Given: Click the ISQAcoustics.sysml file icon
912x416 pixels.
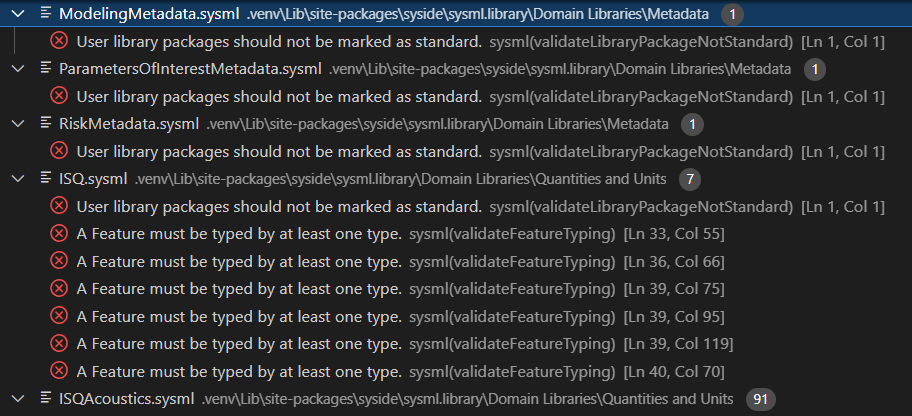Looking at the screenshot, I should coord(46,399).
